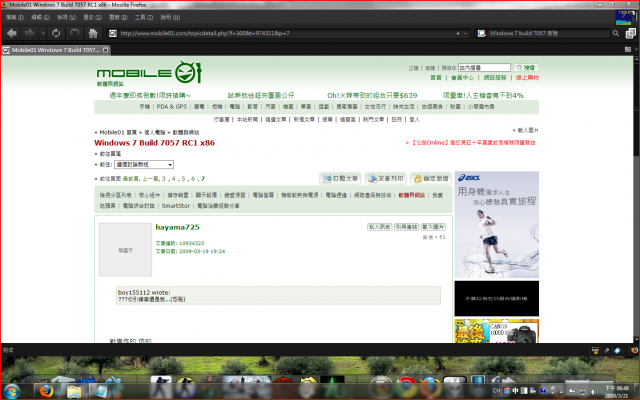Click the mobile01.com URL address field

[x=286, y=33]
